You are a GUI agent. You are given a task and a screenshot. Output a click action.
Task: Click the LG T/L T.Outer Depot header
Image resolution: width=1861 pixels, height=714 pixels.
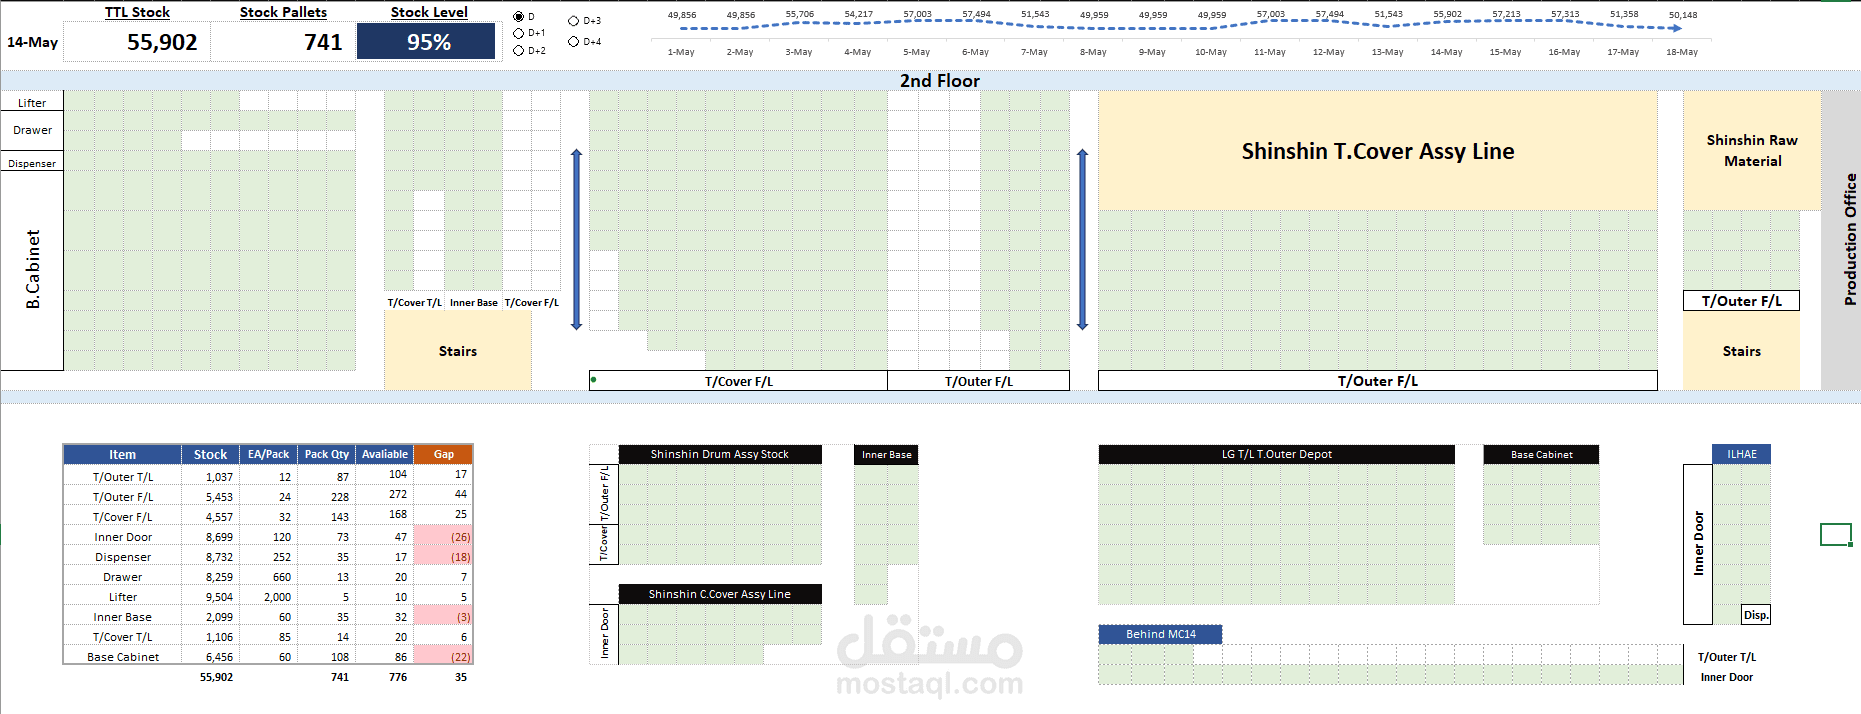pyautogui.click(x=1276, y=454)
